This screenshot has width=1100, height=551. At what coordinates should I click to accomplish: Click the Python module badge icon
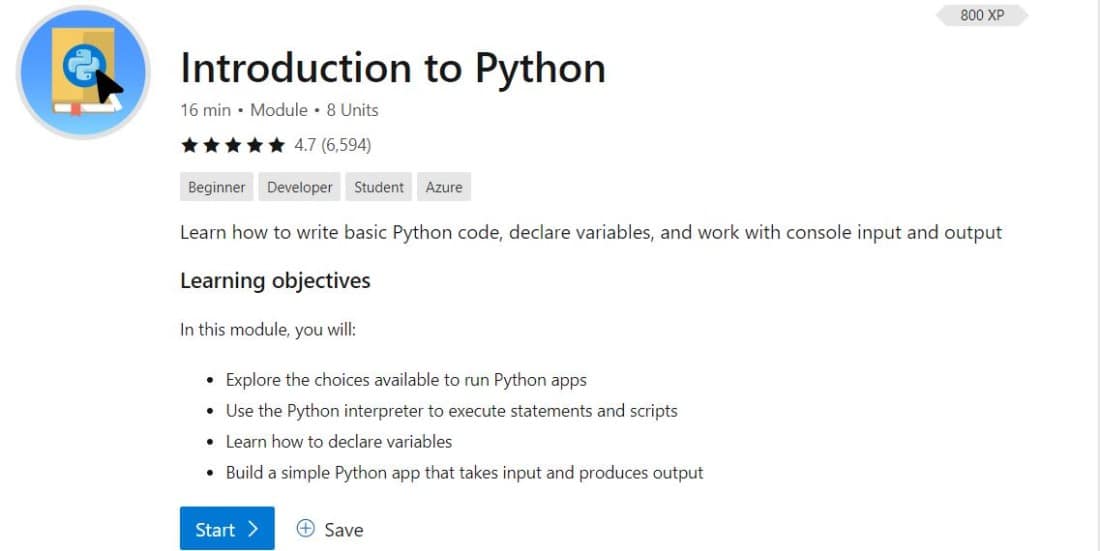click(x=83, y=72)
